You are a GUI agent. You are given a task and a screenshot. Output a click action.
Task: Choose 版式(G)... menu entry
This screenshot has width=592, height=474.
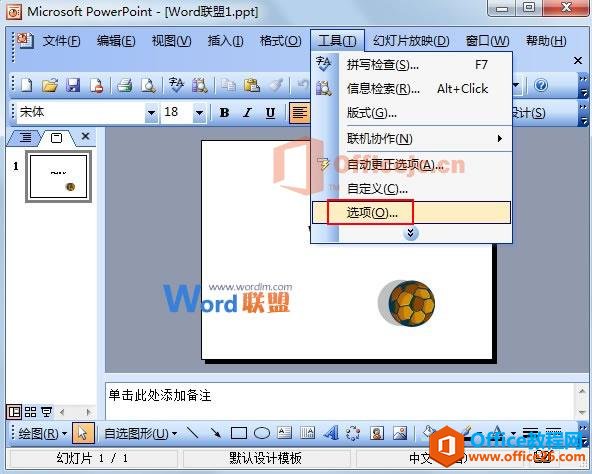click(x=411, y=113)
